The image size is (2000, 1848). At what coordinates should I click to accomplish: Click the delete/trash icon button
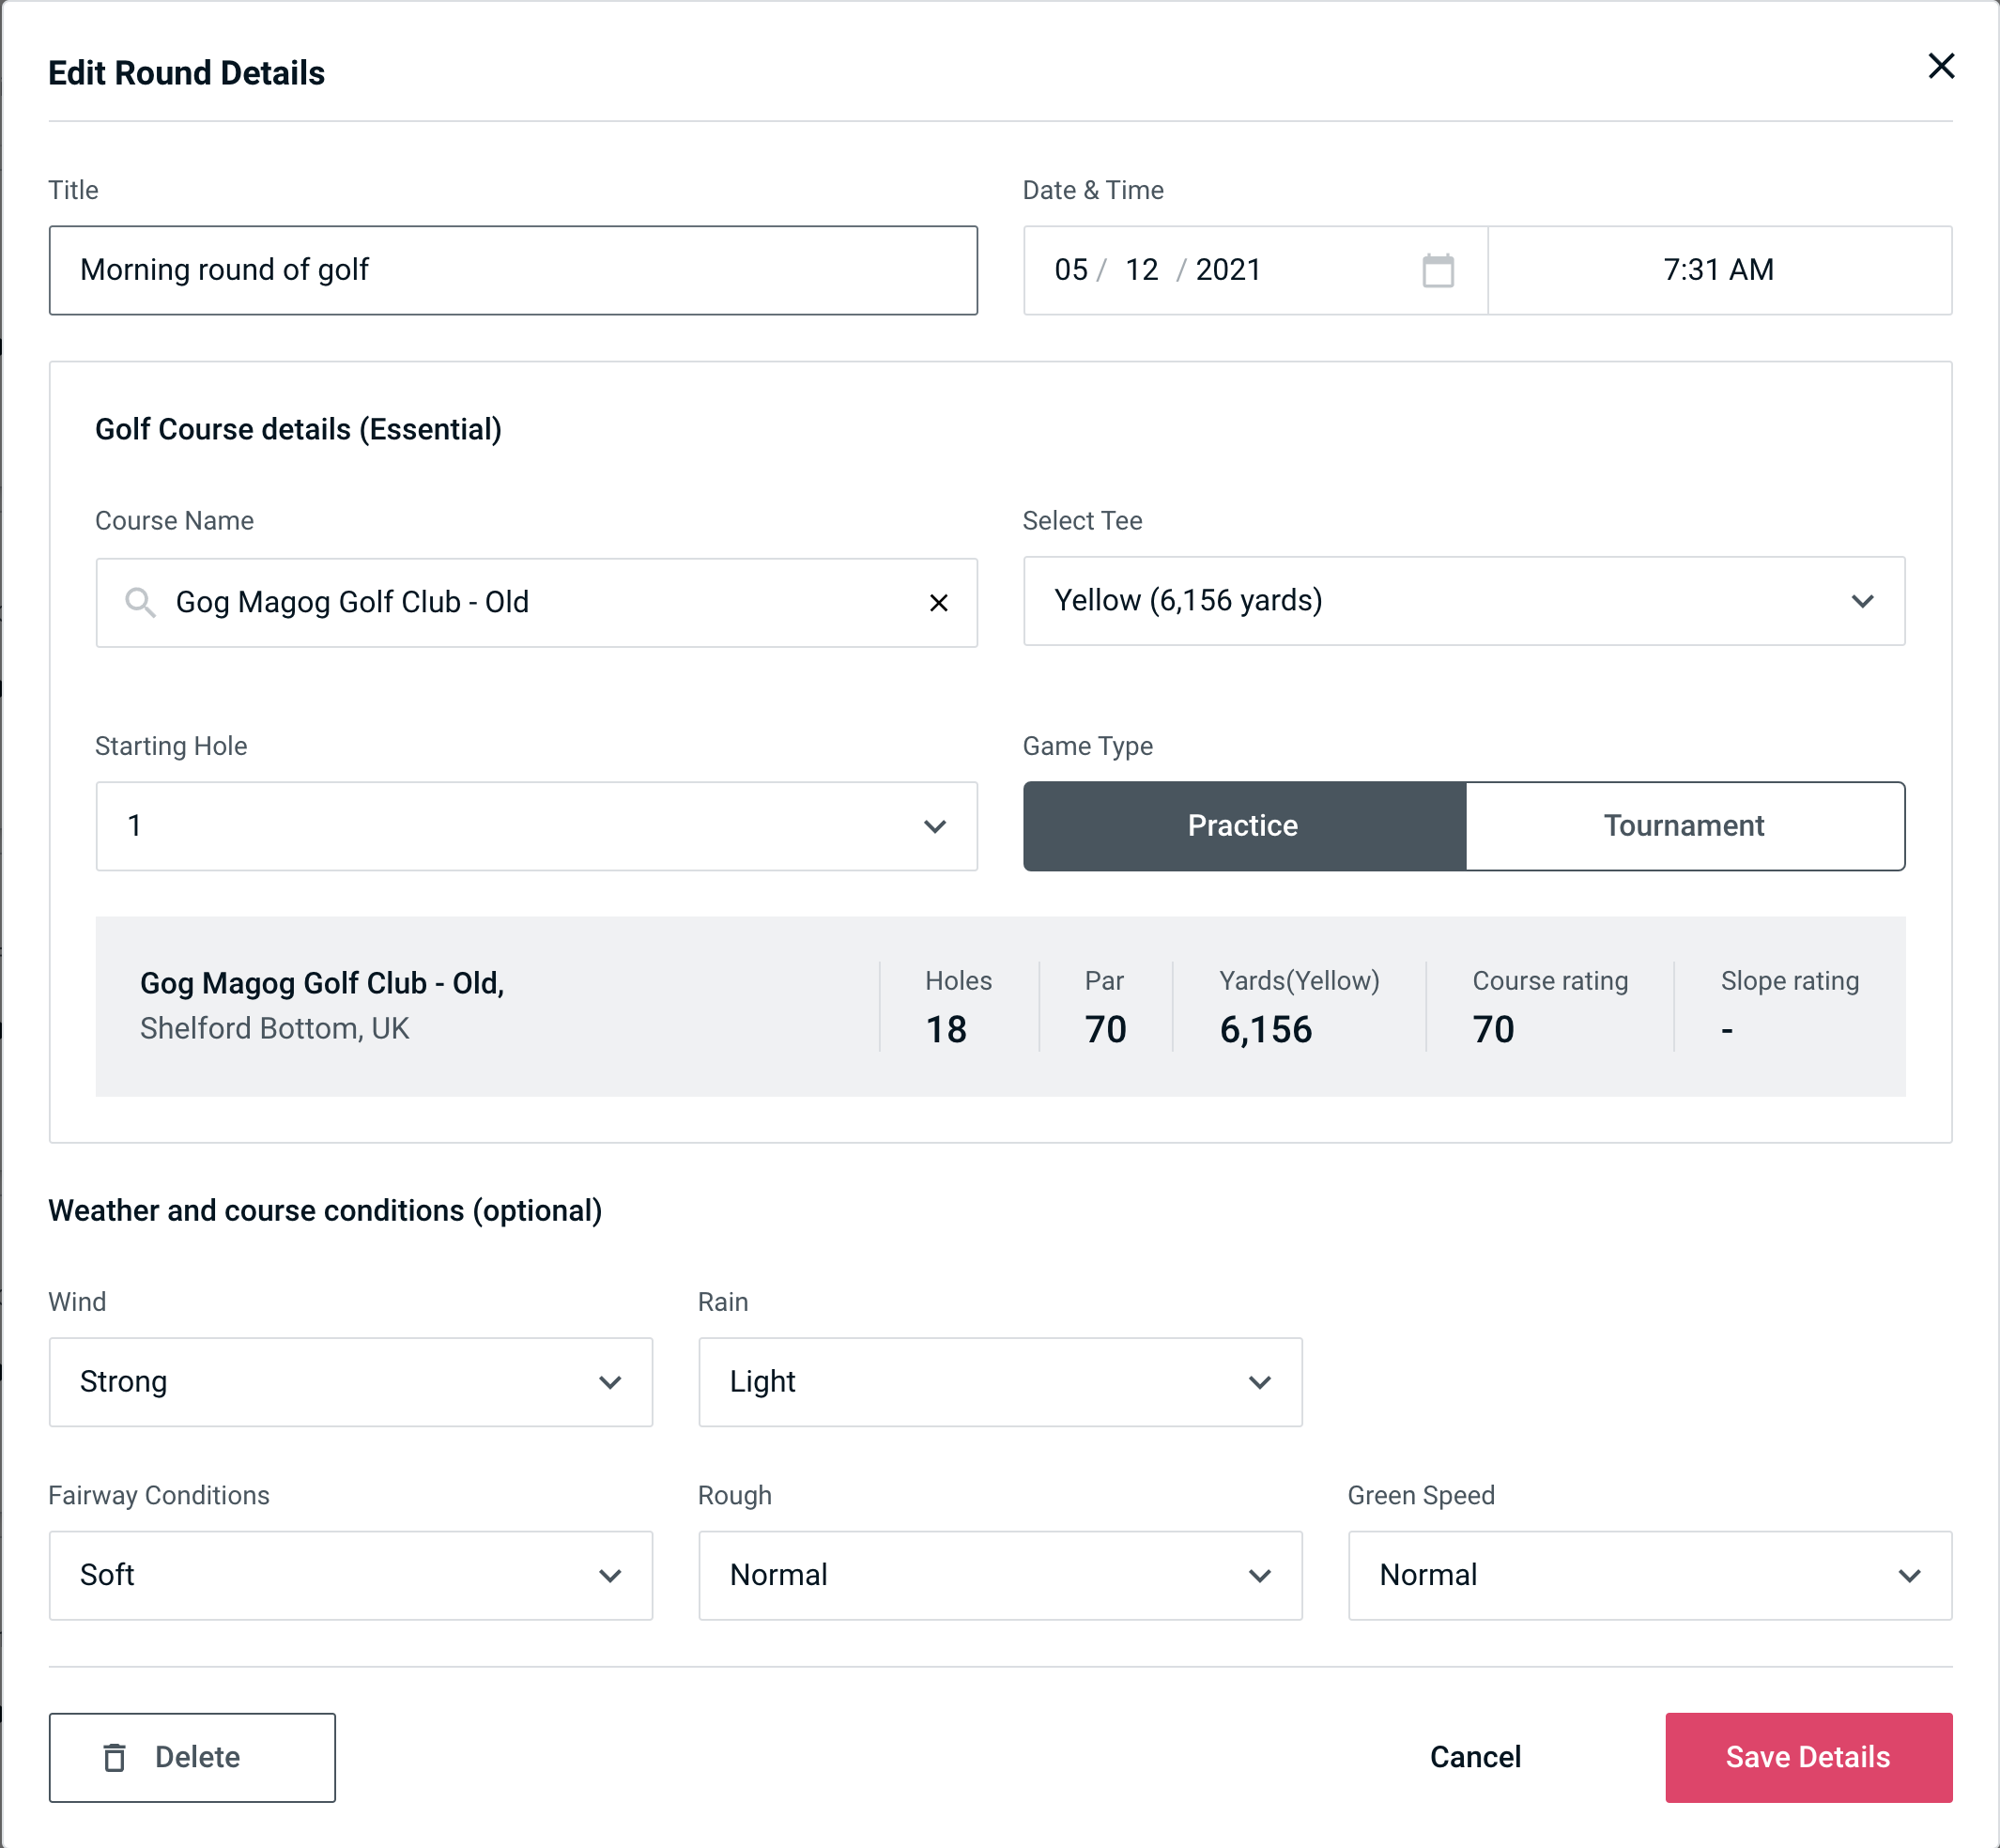(x=118, y=1756)
